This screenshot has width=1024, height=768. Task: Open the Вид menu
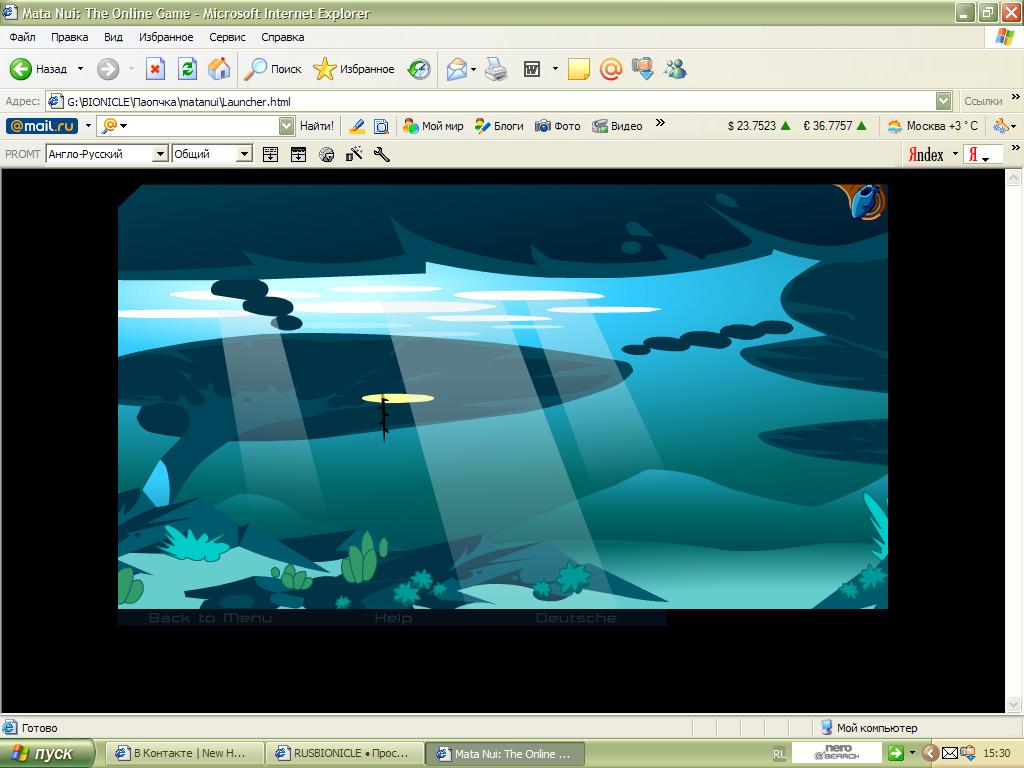pos(113,37)
